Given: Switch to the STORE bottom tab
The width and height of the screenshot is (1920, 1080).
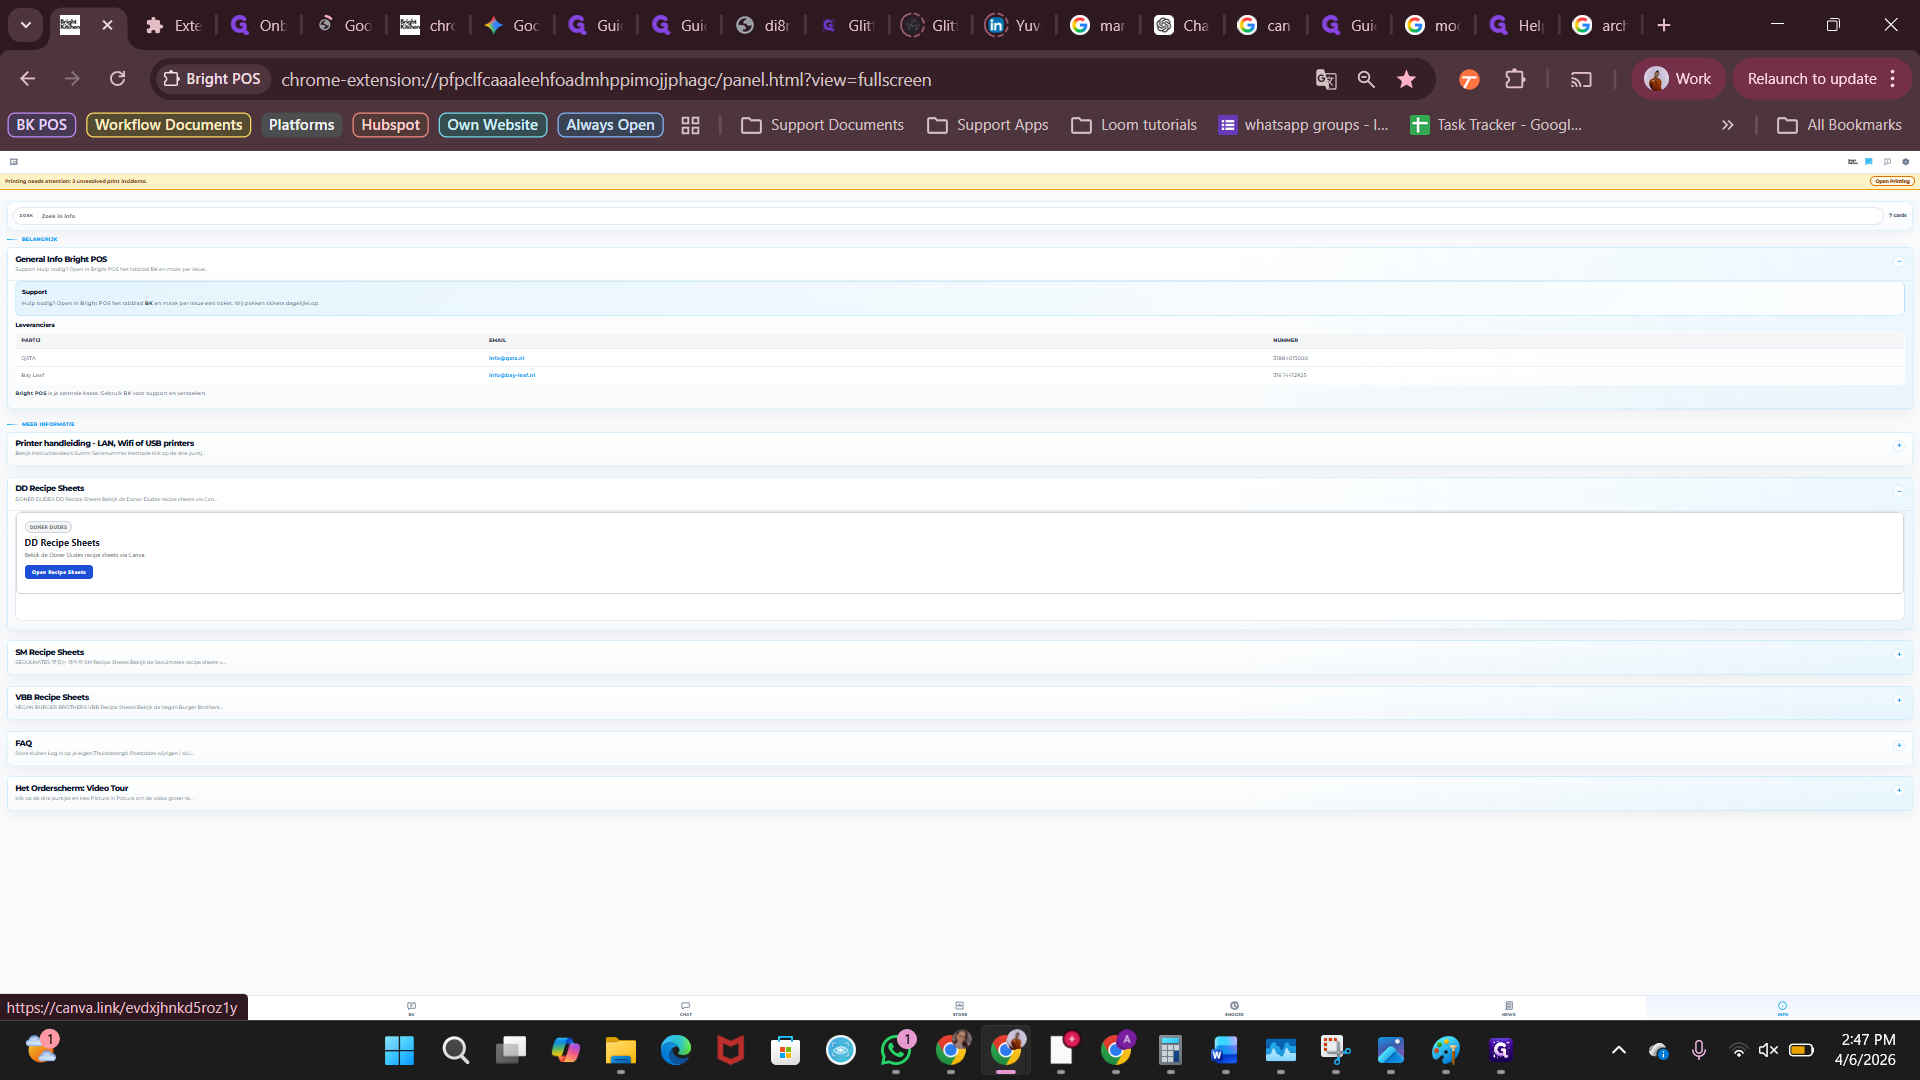Looking at the screenshot, I should click(x=959, y=1008).
